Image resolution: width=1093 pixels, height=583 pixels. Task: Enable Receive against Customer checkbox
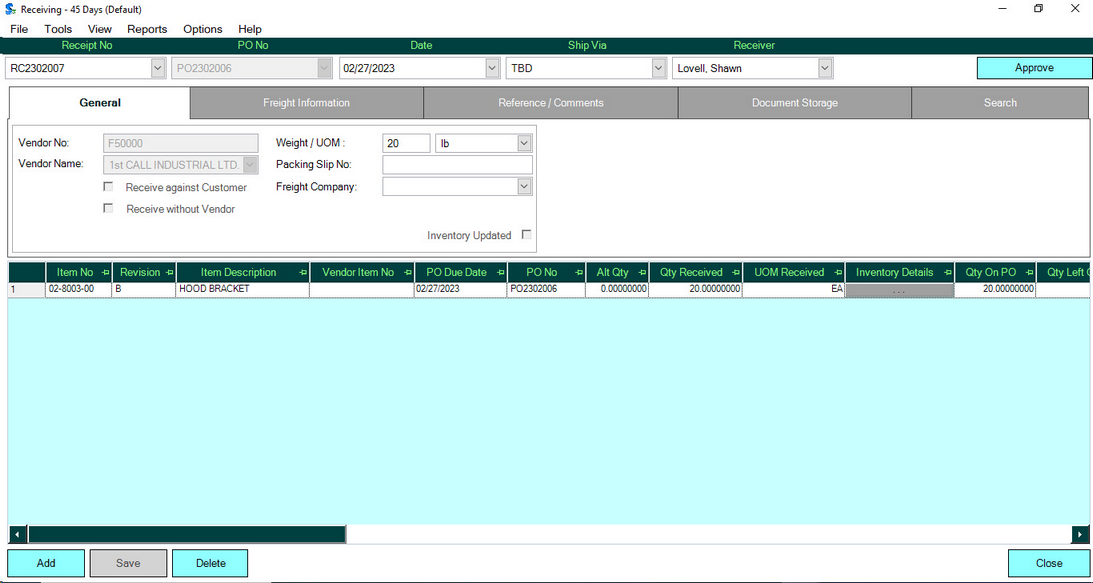108,187
